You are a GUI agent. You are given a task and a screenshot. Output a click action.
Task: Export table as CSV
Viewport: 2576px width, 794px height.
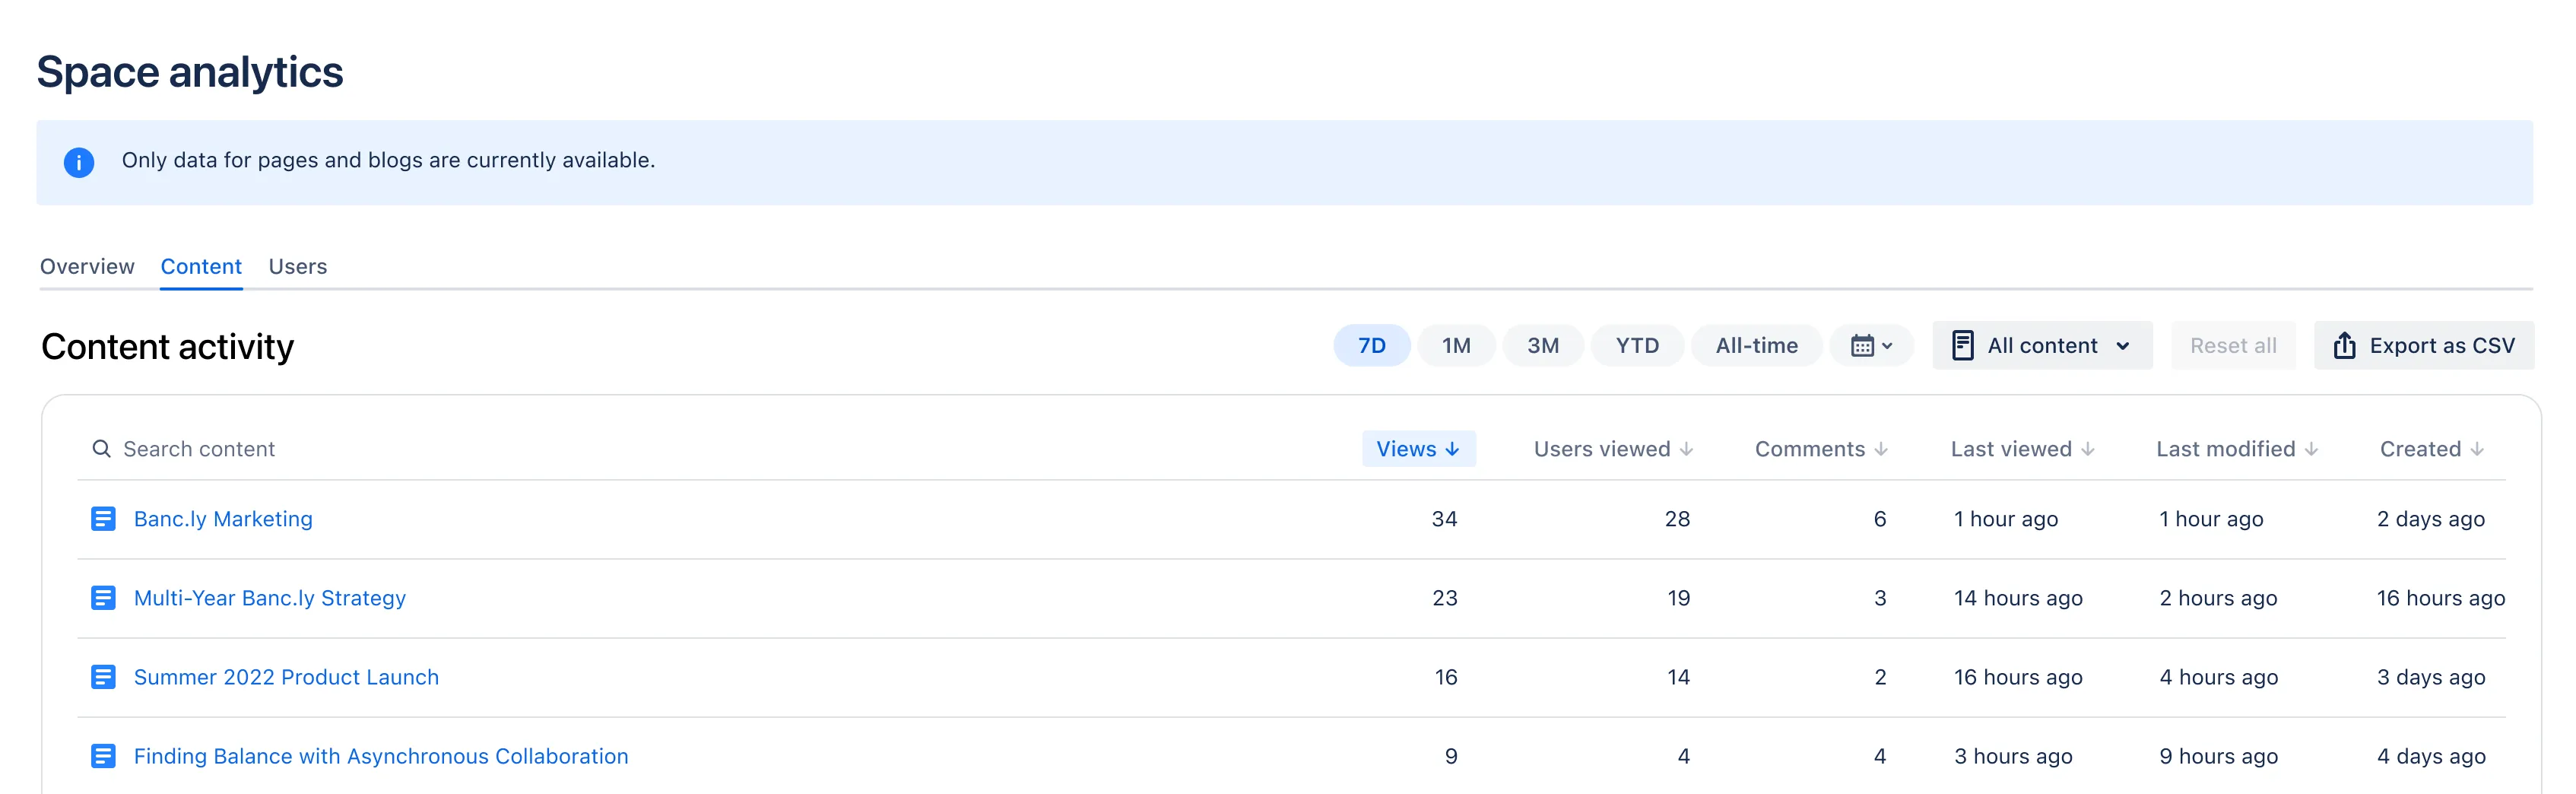click(x=2424, y=346)
